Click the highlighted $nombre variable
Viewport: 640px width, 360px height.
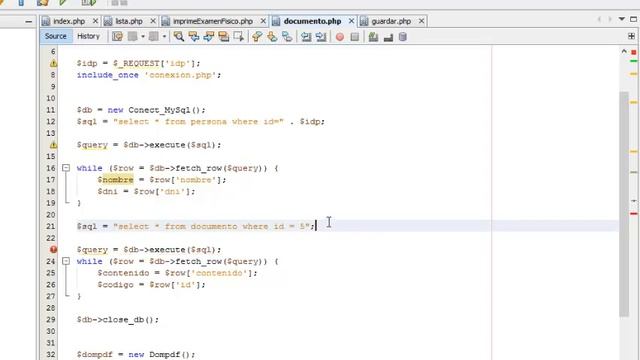[x=115, y=180]
